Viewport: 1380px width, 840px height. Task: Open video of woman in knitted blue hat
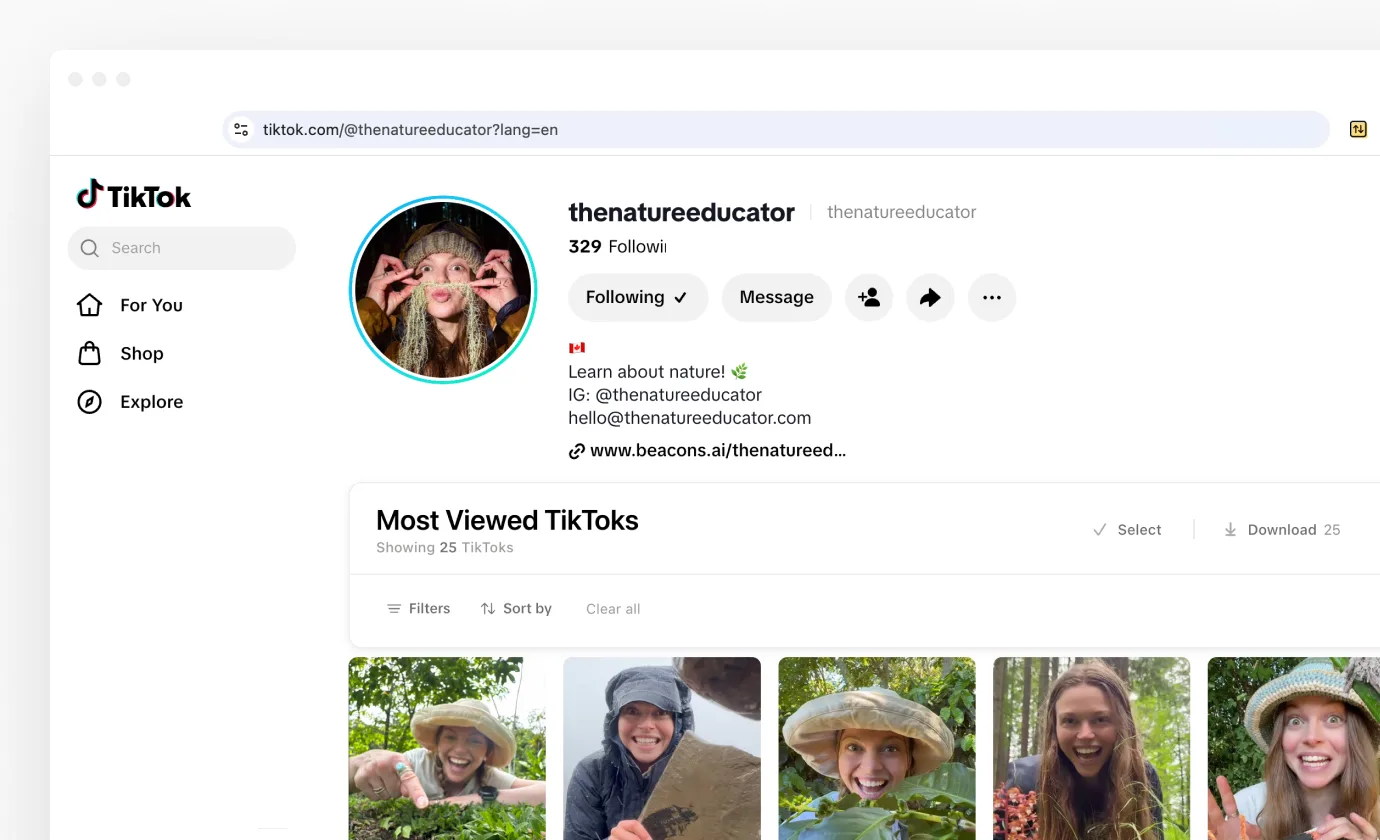pos(1294,748)
